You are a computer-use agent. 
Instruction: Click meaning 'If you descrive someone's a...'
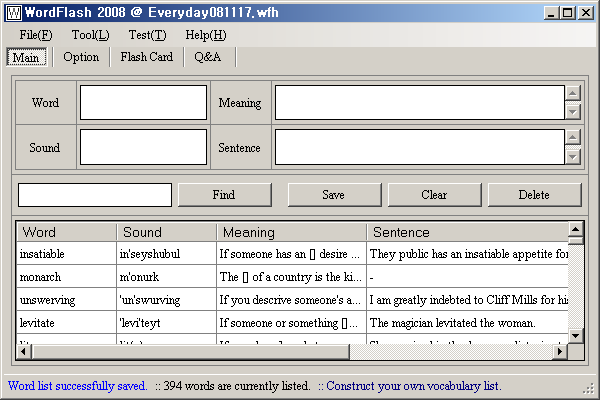(x=290, y=300)
